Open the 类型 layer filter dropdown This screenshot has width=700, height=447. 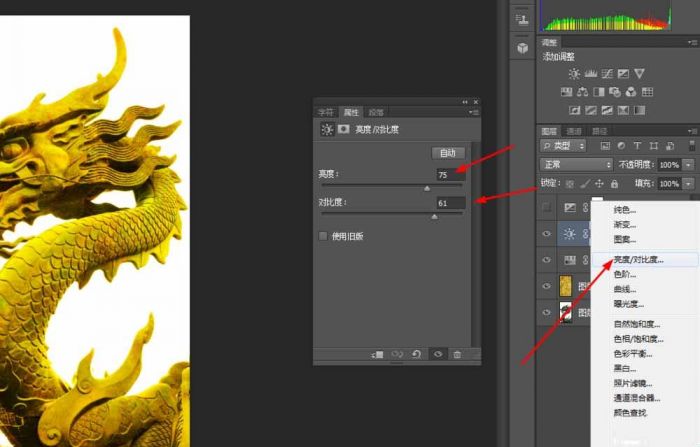click(563, 146)
